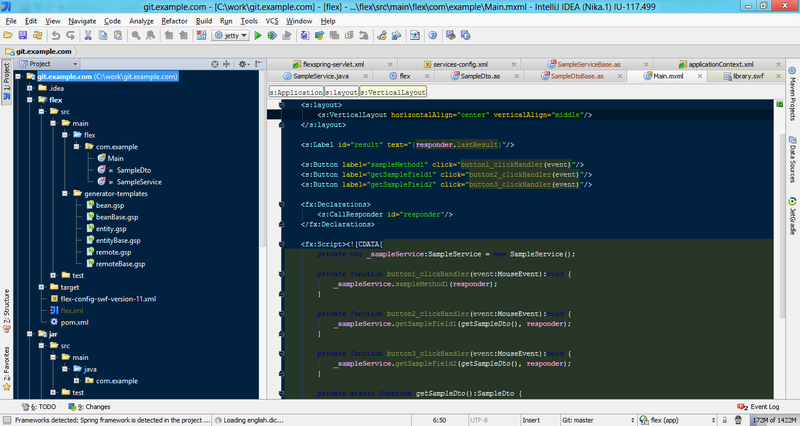Open the Analyze menu
This screenshot has width=800, height=426.
point(141,21)
